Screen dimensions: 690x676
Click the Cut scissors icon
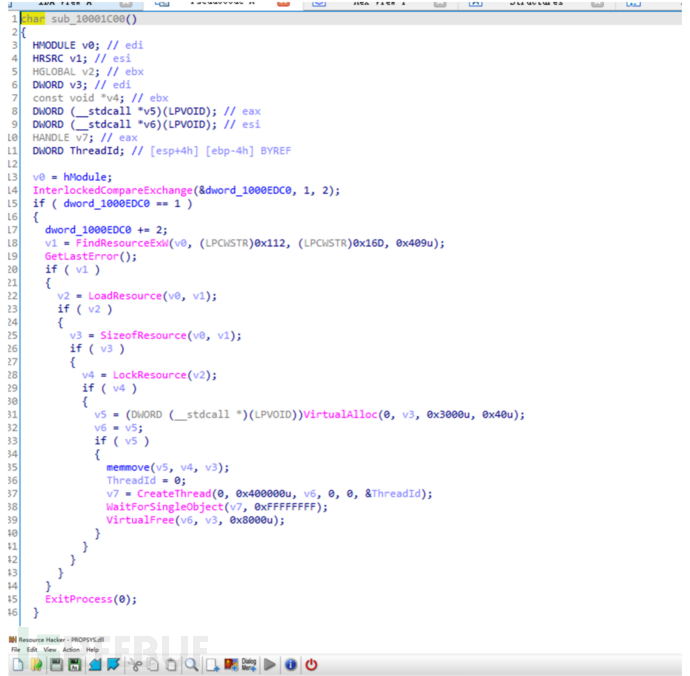click(x=135, y=665)
